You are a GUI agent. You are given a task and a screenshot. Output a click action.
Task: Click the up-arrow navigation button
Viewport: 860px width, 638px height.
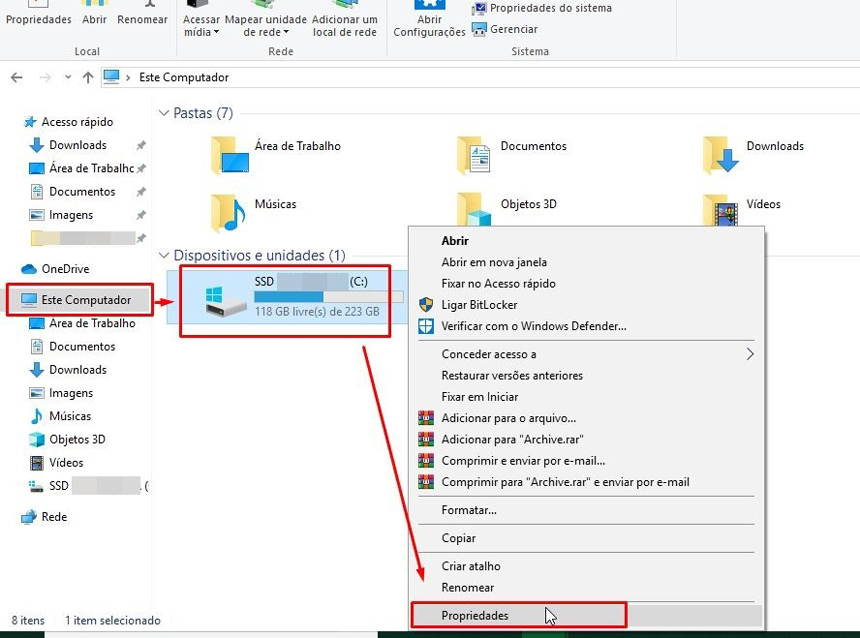pyautogui.click(x=88, y=78)
